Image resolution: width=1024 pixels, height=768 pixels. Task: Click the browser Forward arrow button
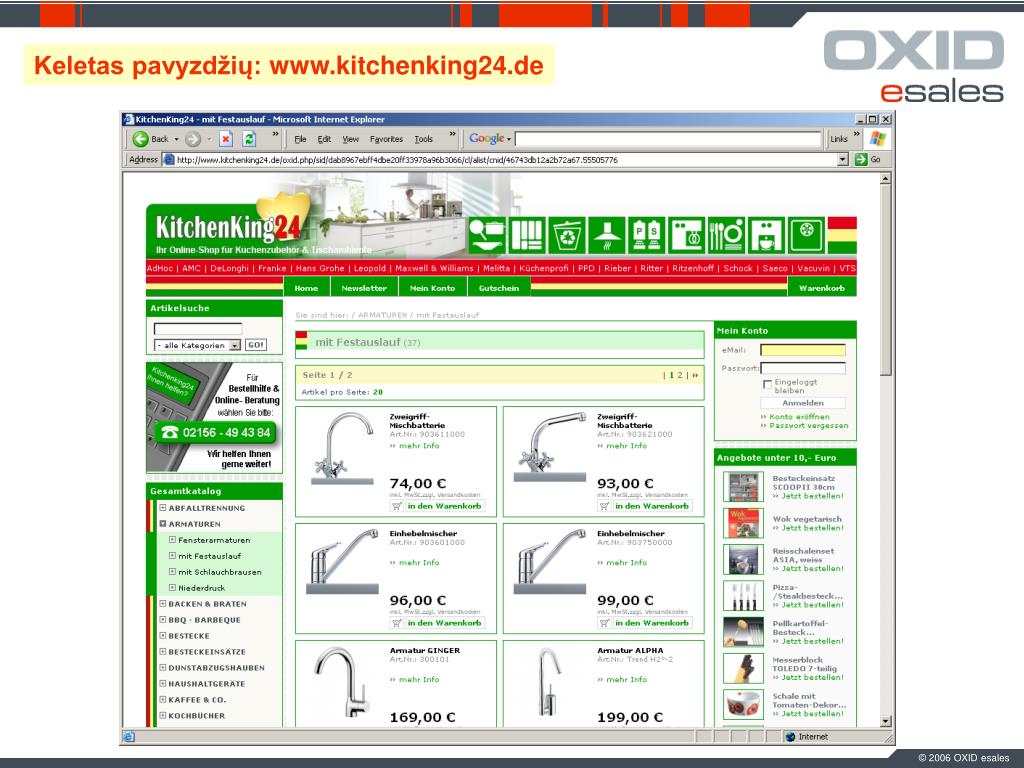193,139
